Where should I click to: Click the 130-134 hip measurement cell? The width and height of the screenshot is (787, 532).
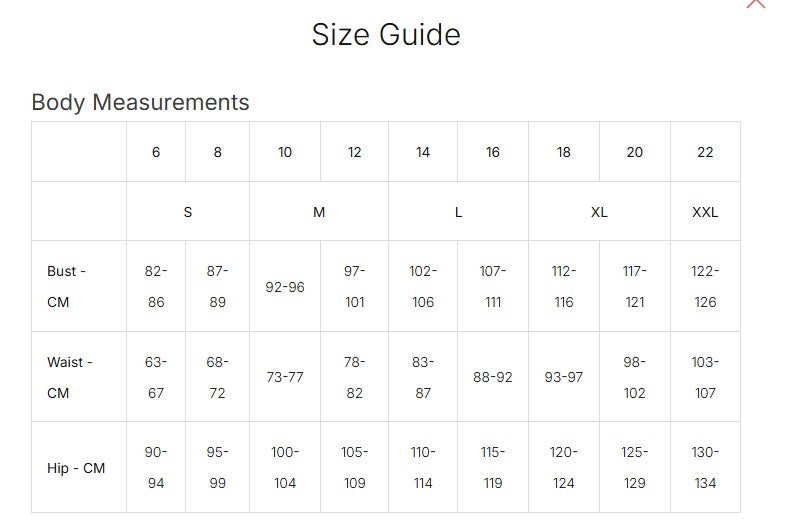point(705,468)
